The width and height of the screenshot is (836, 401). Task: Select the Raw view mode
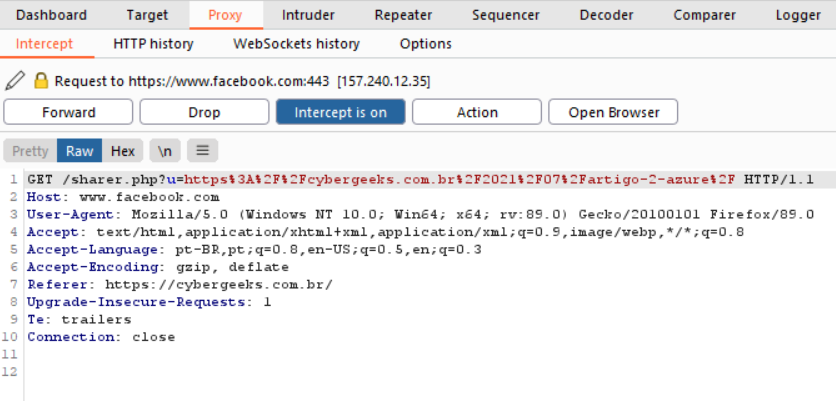click(x=79, y=151)
